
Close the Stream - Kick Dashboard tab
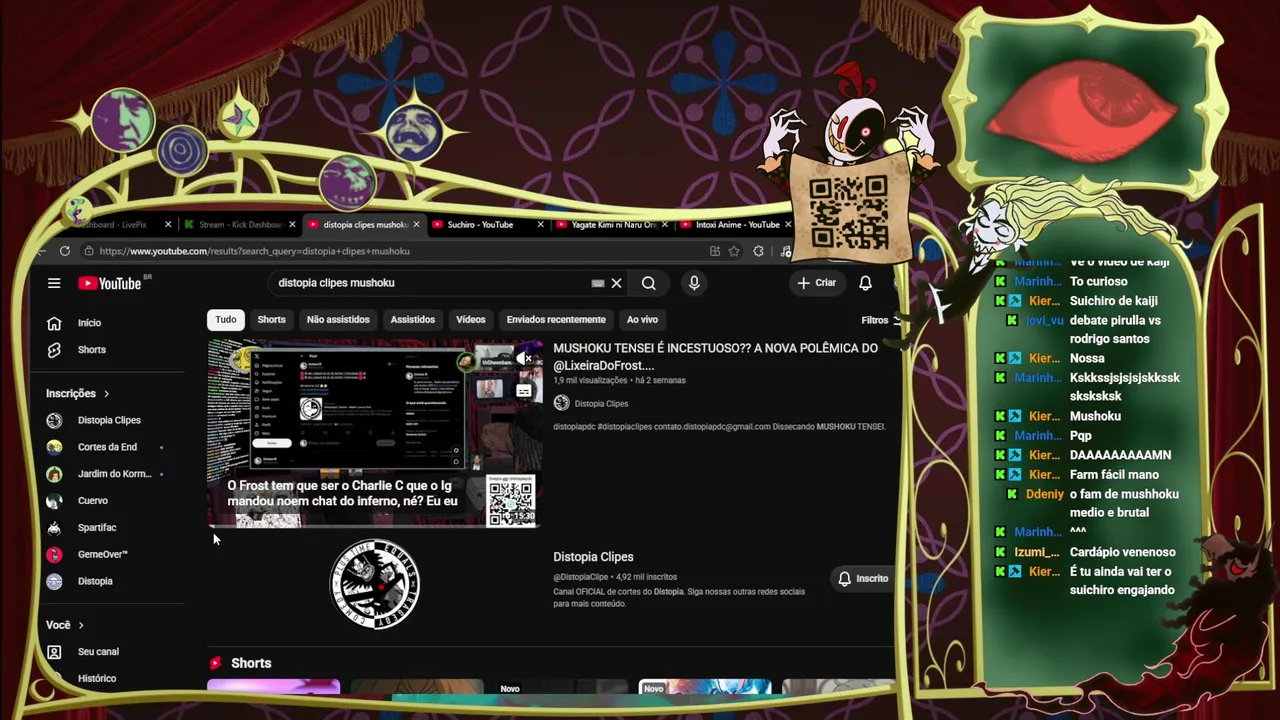[x=292, y=225]
